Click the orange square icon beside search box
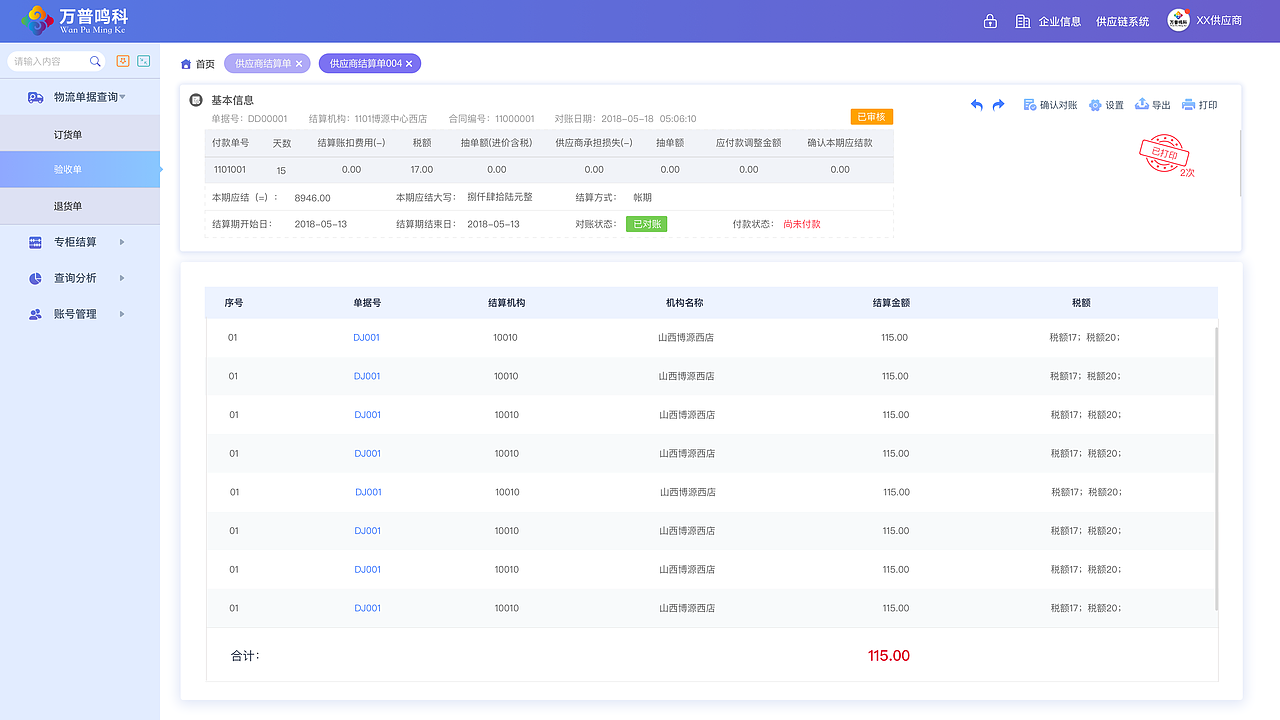Viewport: 1280px width, 720px height. pos(123,61)
